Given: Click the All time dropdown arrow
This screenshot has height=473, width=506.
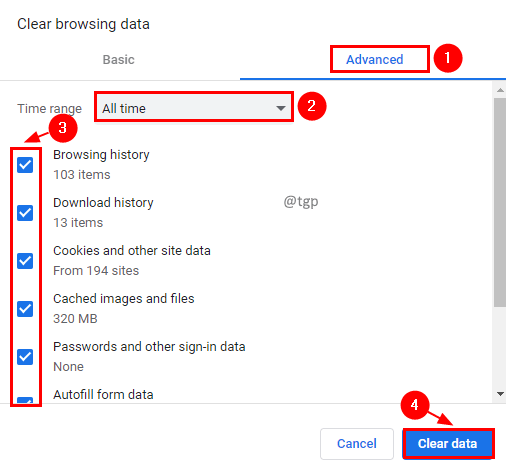Looking at the screenshot, I should tap(281, 108).
